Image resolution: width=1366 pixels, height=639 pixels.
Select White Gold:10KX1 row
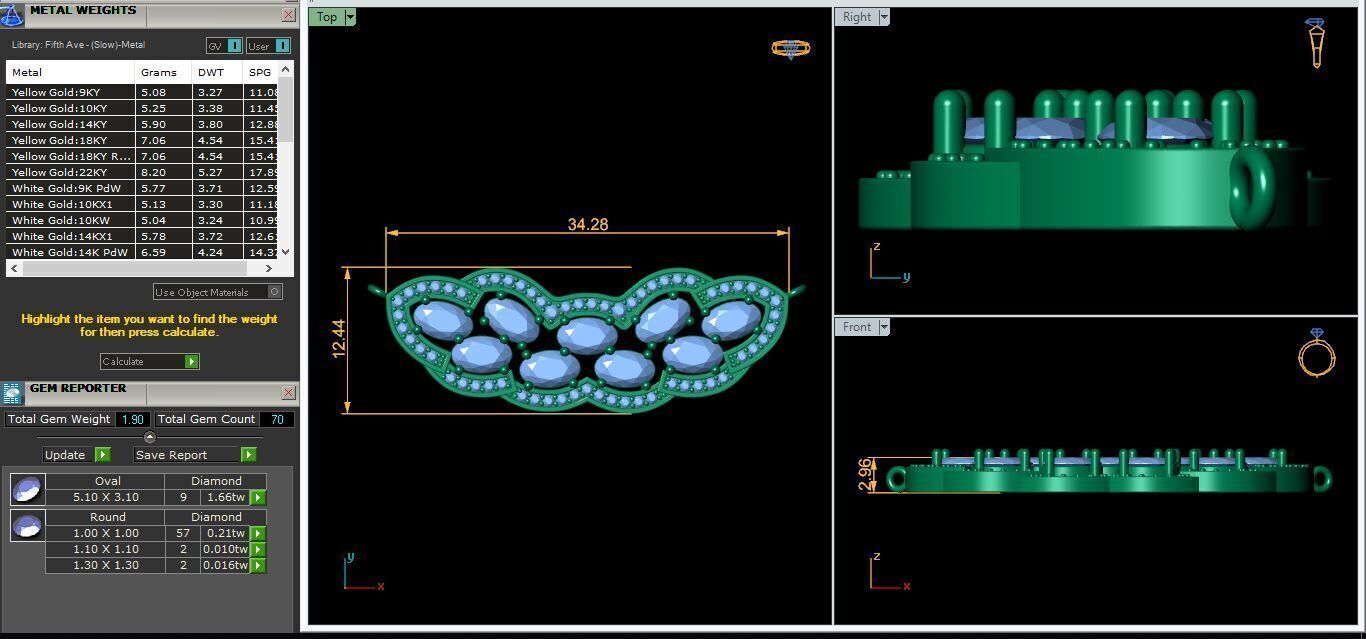142,204
